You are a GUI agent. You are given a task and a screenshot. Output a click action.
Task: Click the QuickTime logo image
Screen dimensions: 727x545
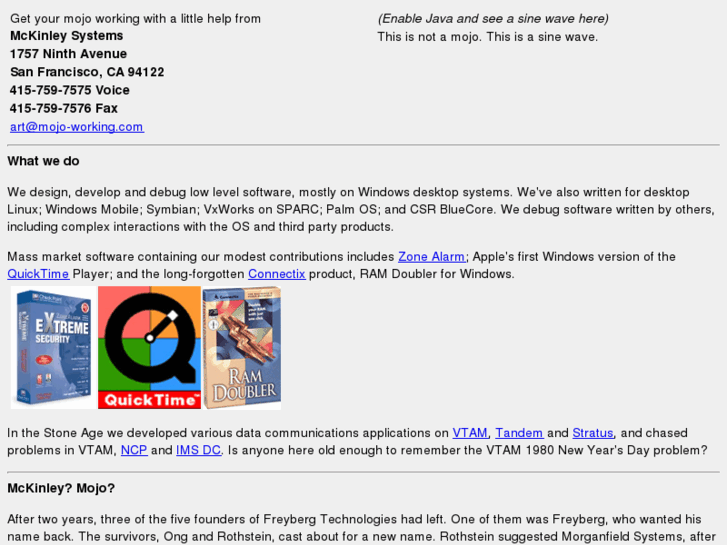click(149, 347)
